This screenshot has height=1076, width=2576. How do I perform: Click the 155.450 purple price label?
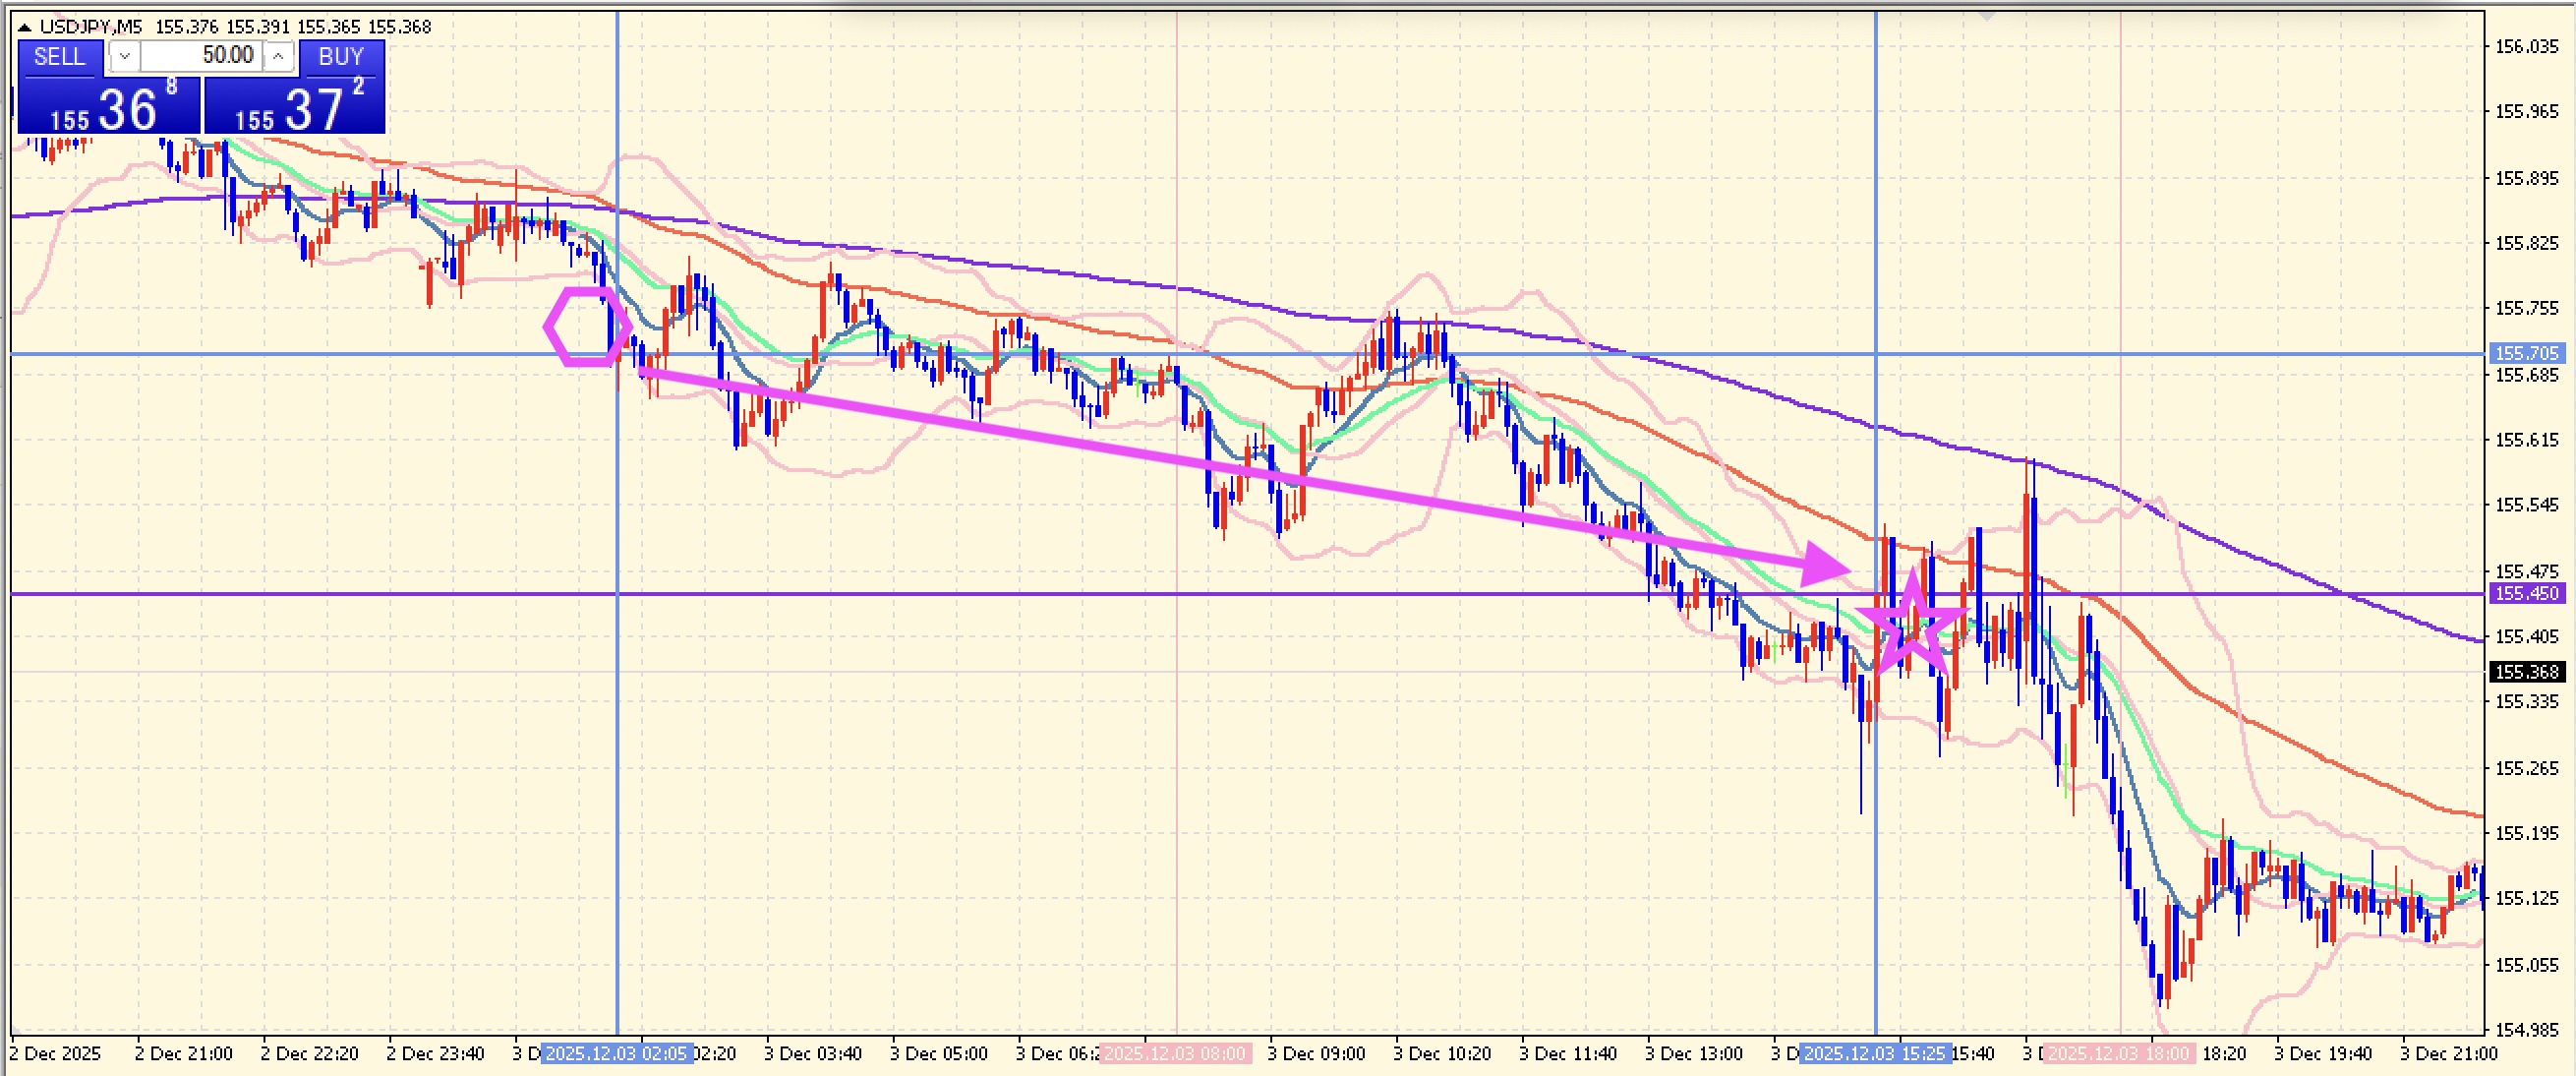pyautogui.click(x=2526, y=593)
